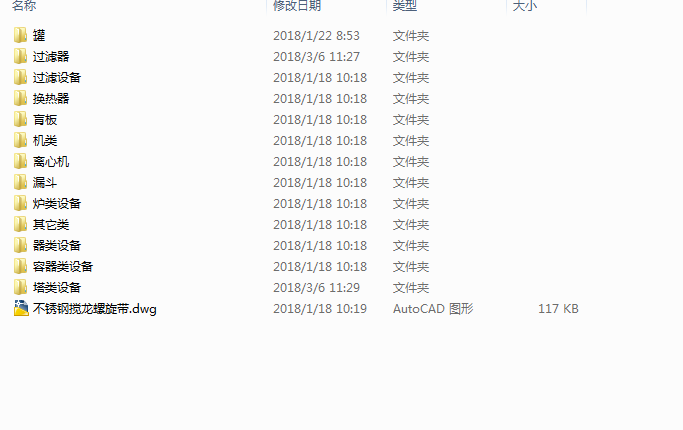Select the 不锈钢搅龙螺旋带.dwg file name
Screen dimensions: 683x430
point(95,308)
